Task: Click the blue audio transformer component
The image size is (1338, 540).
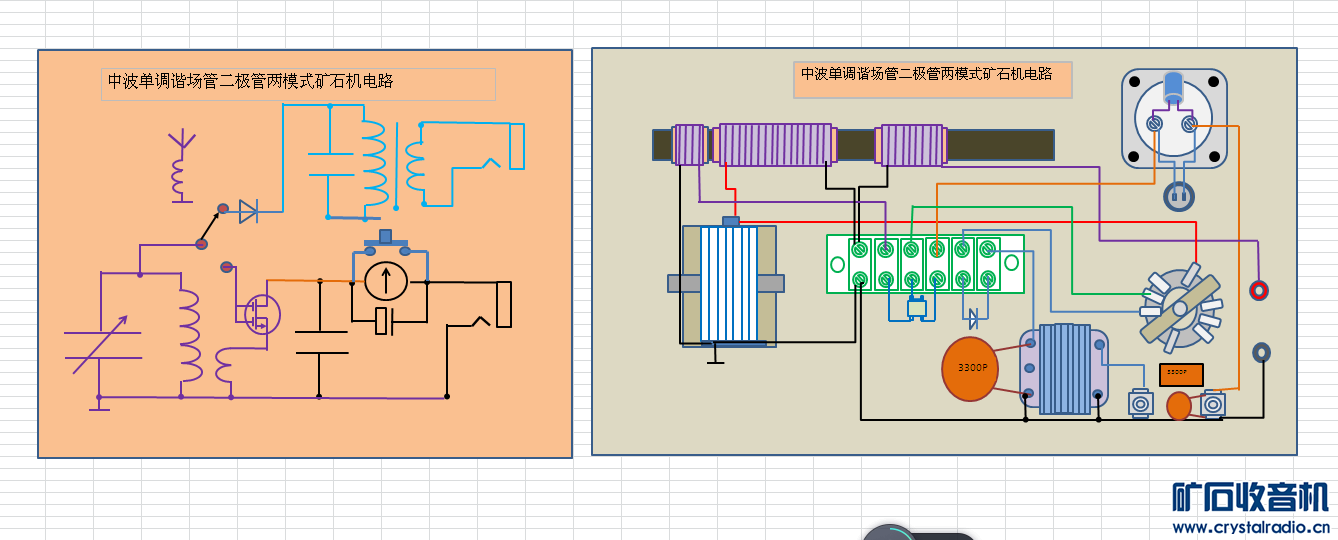Action: (1064, 369)
